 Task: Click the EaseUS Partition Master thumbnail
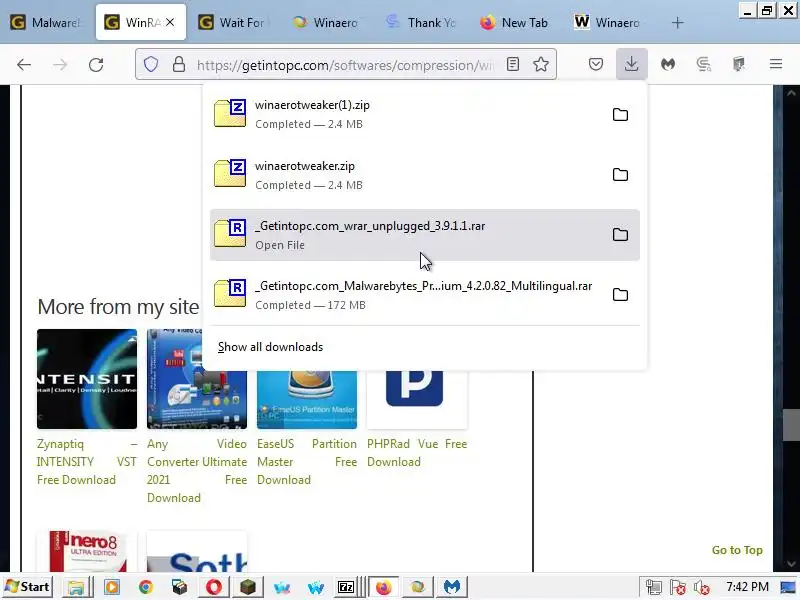pos(307,401)
